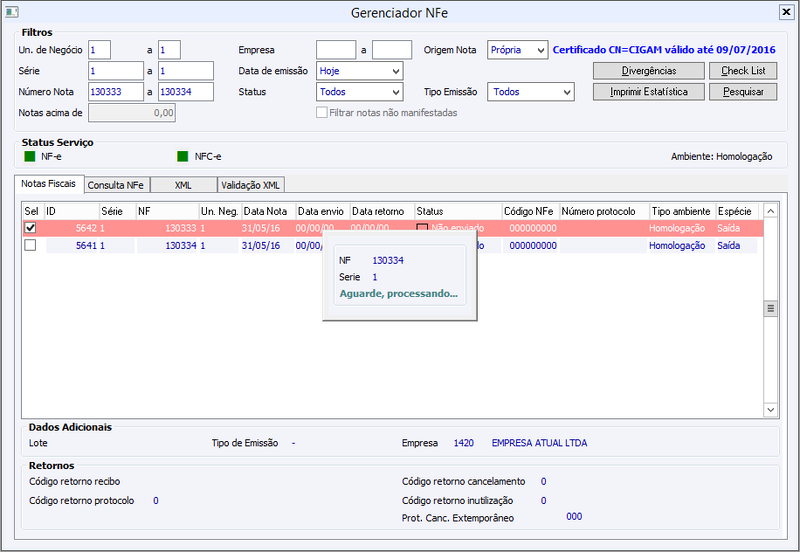
Task: Click the first Un. de Negócio field
Action: pyautogui.click(x=99, y=50)
